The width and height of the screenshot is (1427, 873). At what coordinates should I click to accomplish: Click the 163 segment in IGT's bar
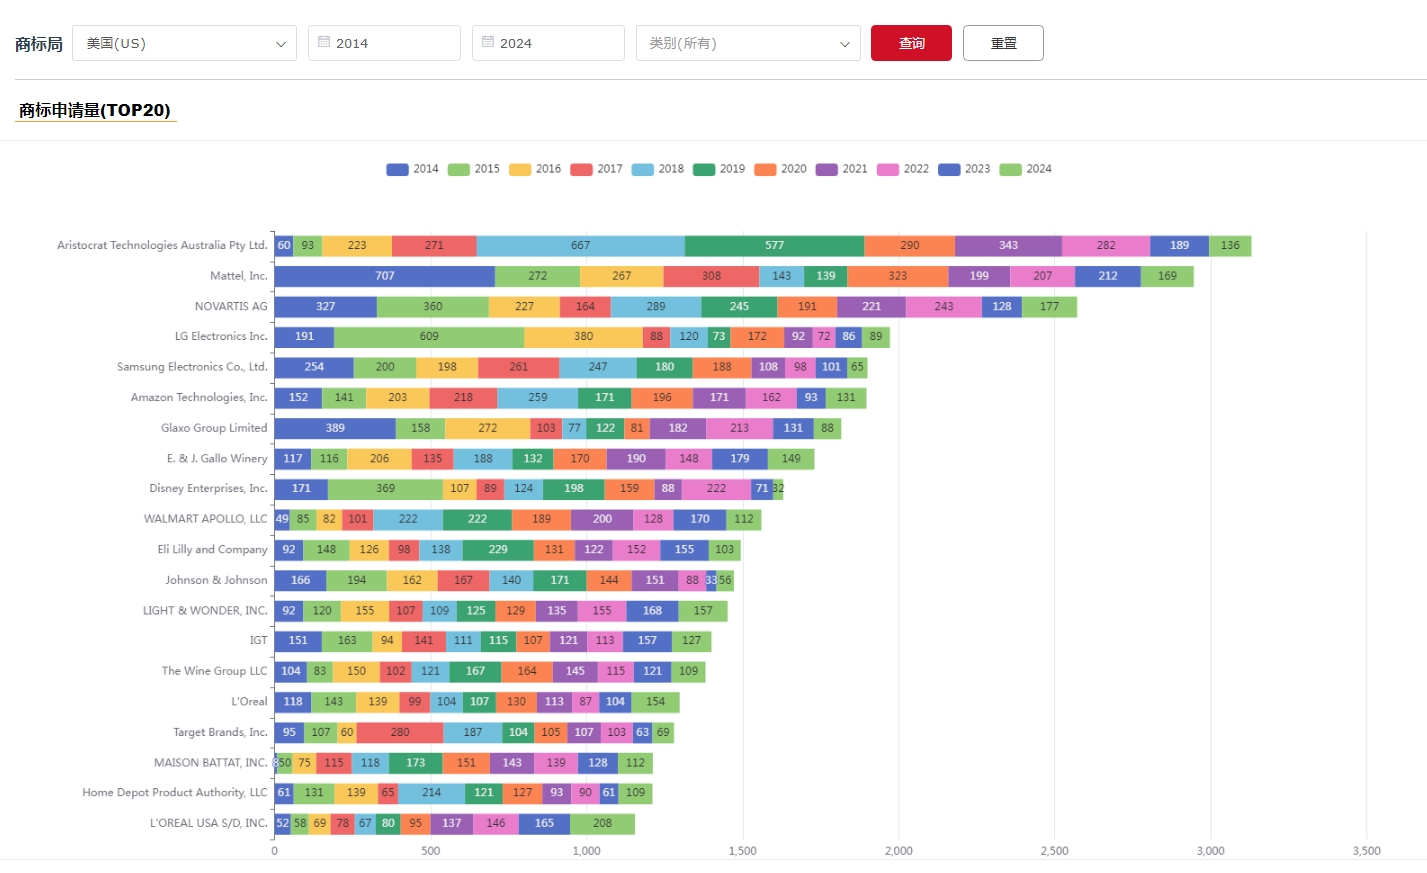pyautogui.click(x=347, y=641)
